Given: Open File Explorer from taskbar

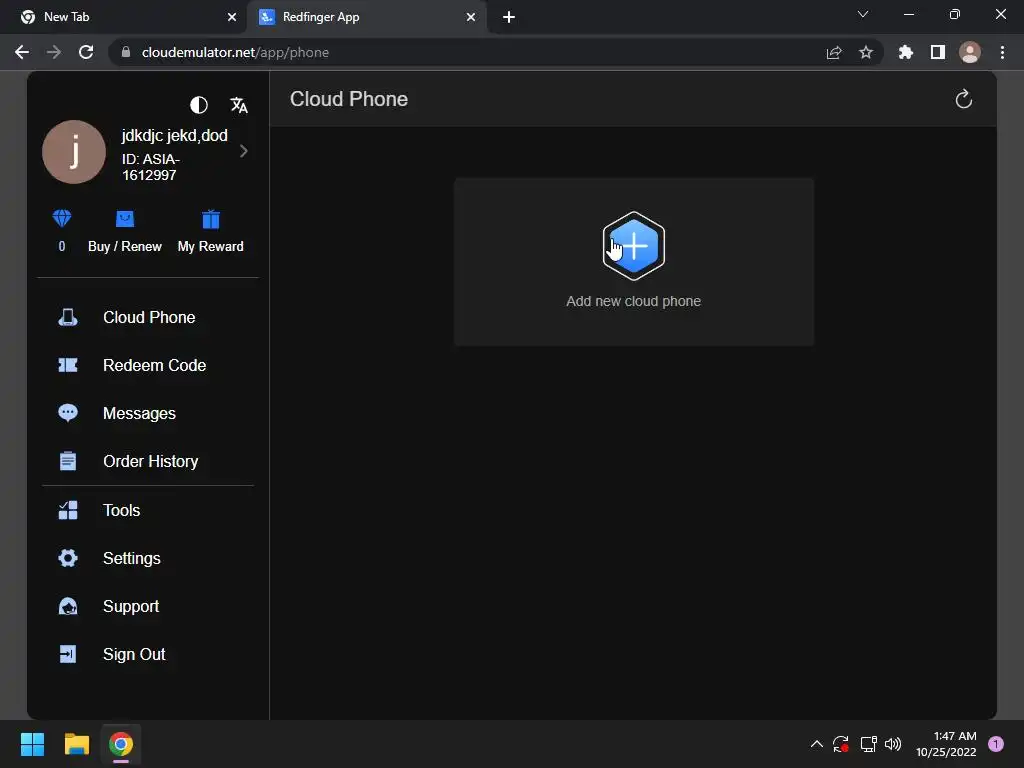Looking at the screenshot, I should coord(76,744).
